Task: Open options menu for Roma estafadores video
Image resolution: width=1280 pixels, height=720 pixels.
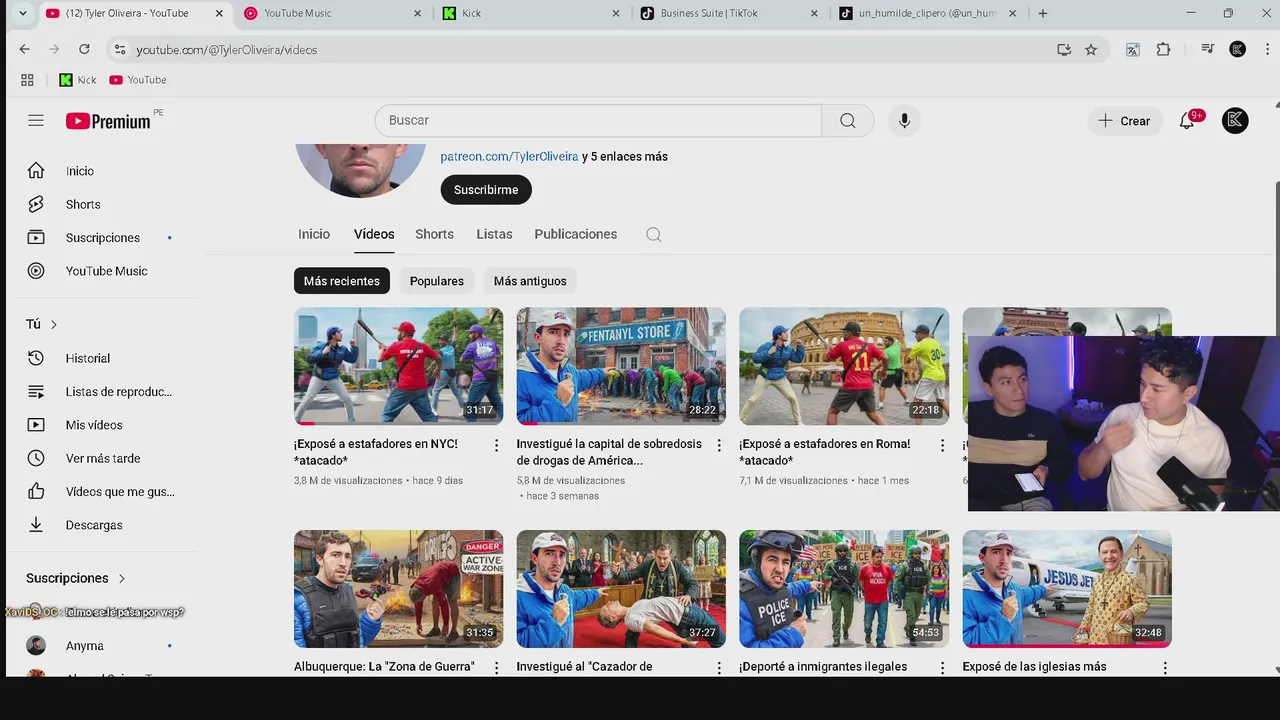Action: (941, 446)
